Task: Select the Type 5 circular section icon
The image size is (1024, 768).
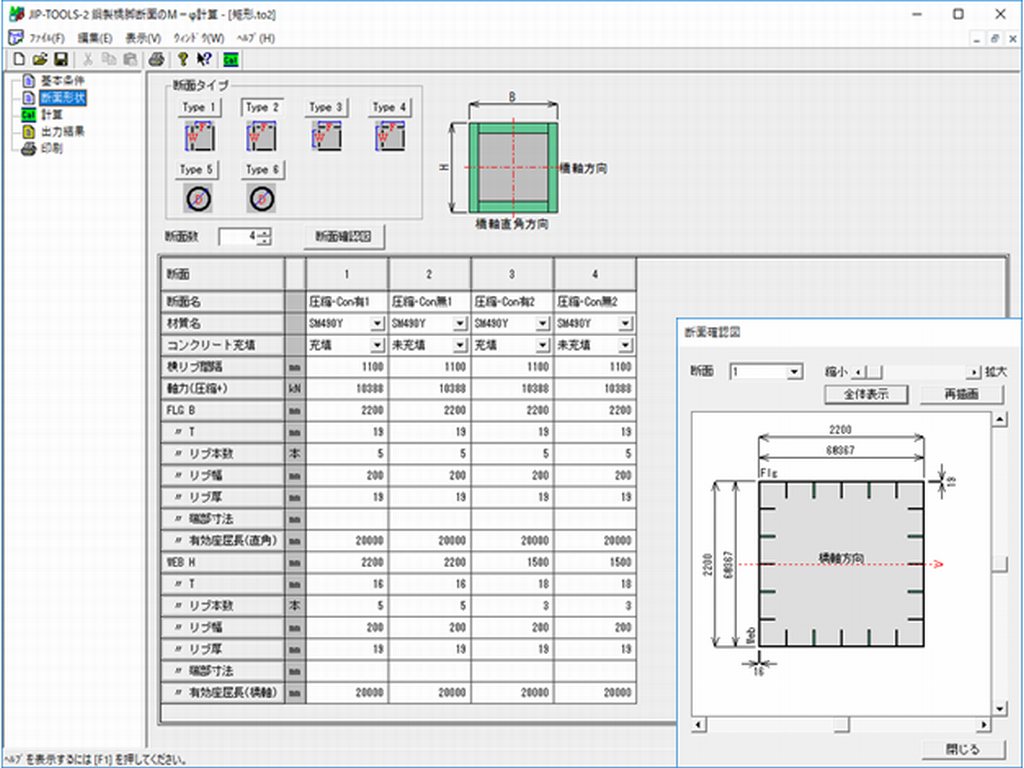Action: (199, 198)
